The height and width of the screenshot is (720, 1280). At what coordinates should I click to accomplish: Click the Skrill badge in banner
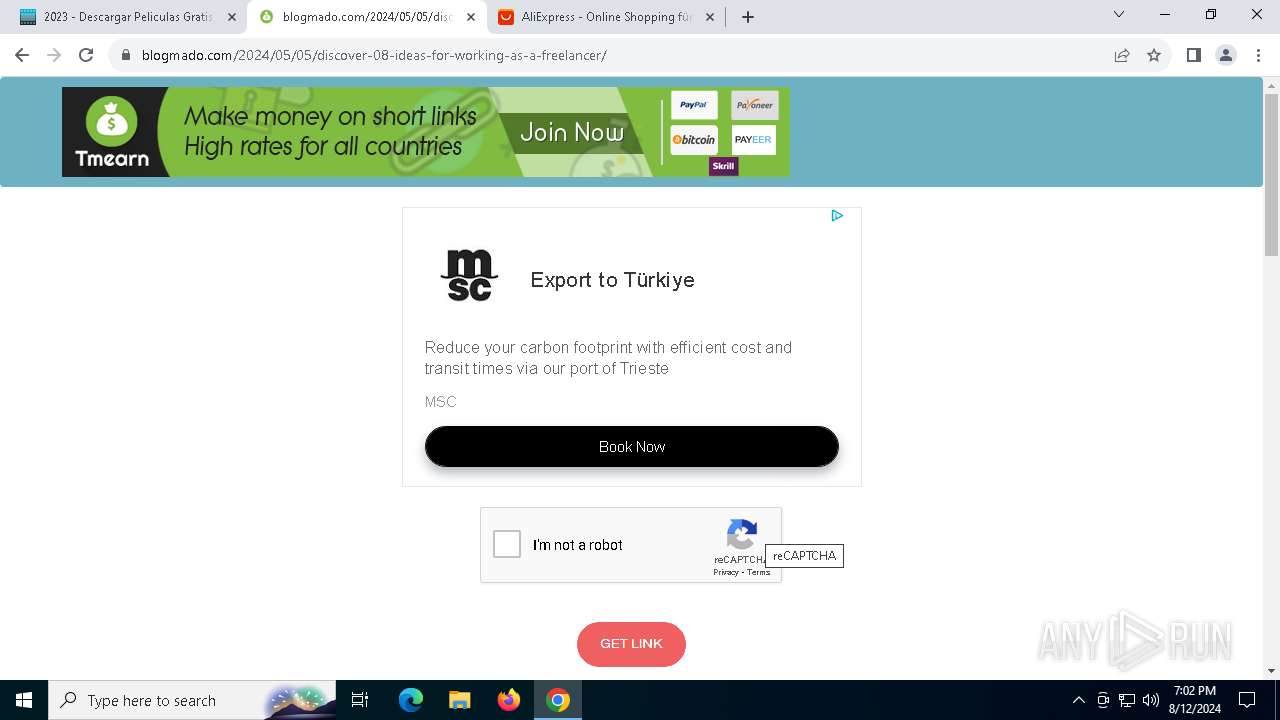[723, 166]
